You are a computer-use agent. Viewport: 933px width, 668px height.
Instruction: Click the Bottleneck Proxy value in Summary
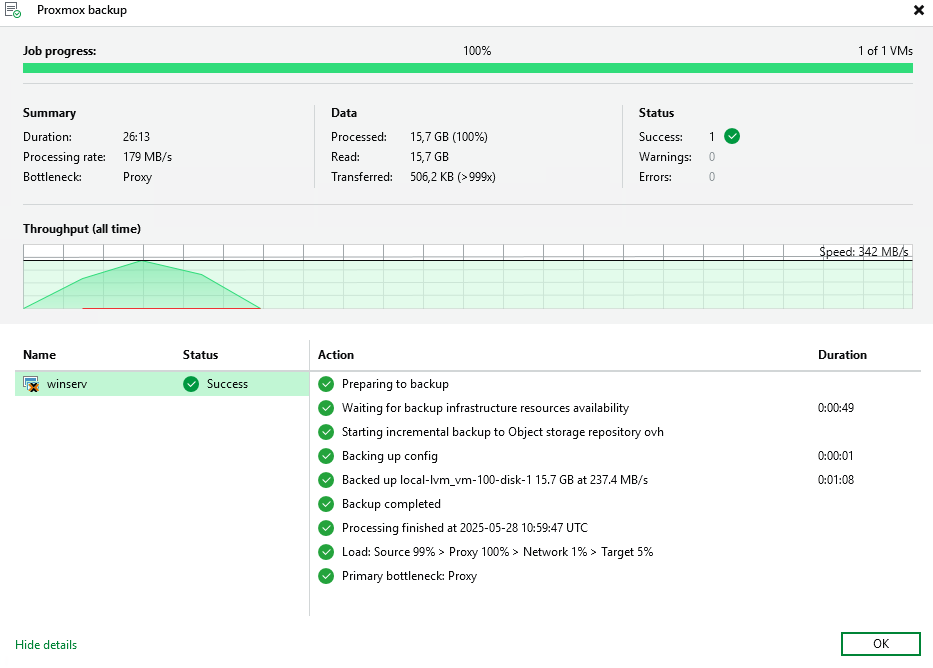(137, 177)
